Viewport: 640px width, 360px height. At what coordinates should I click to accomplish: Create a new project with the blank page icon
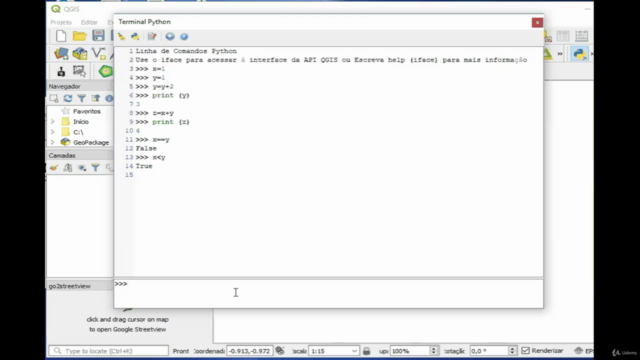point(61,36)
